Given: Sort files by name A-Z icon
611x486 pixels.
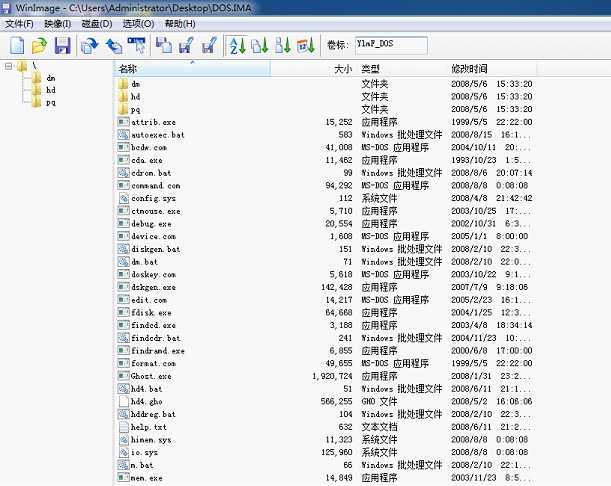Looking at the screenshot, I should (237, 46).
